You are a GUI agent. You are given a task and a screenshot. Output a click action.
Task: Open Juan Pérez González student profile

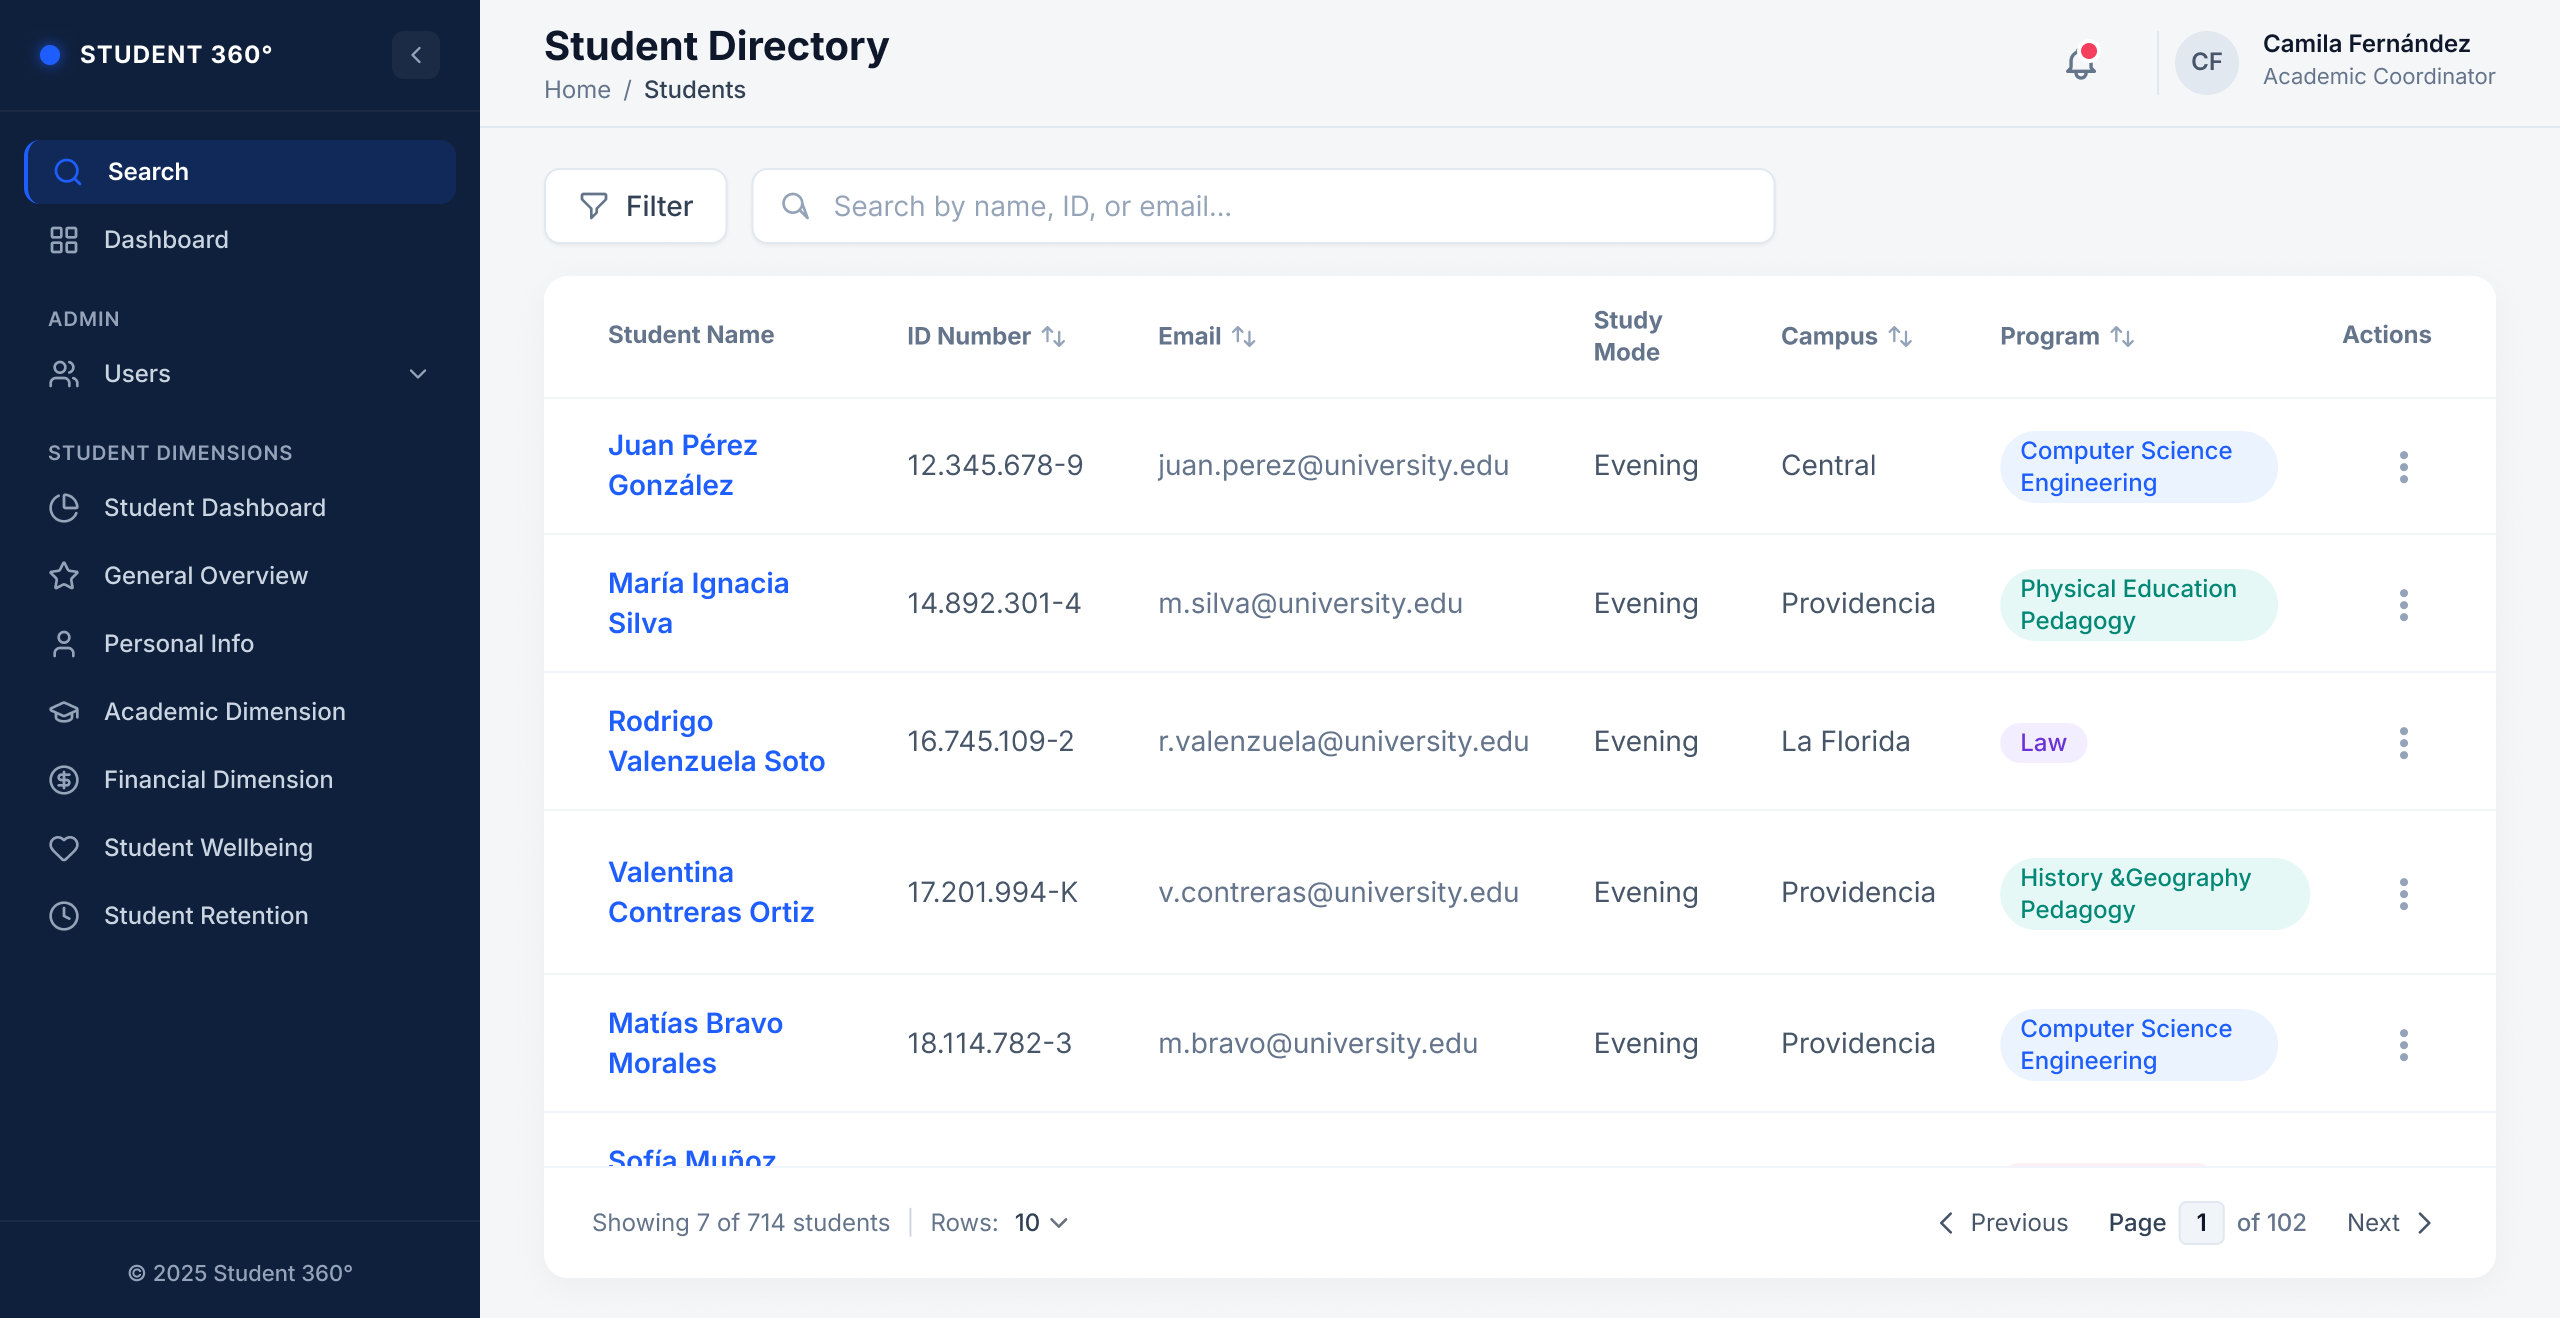(x=683, y=465)
